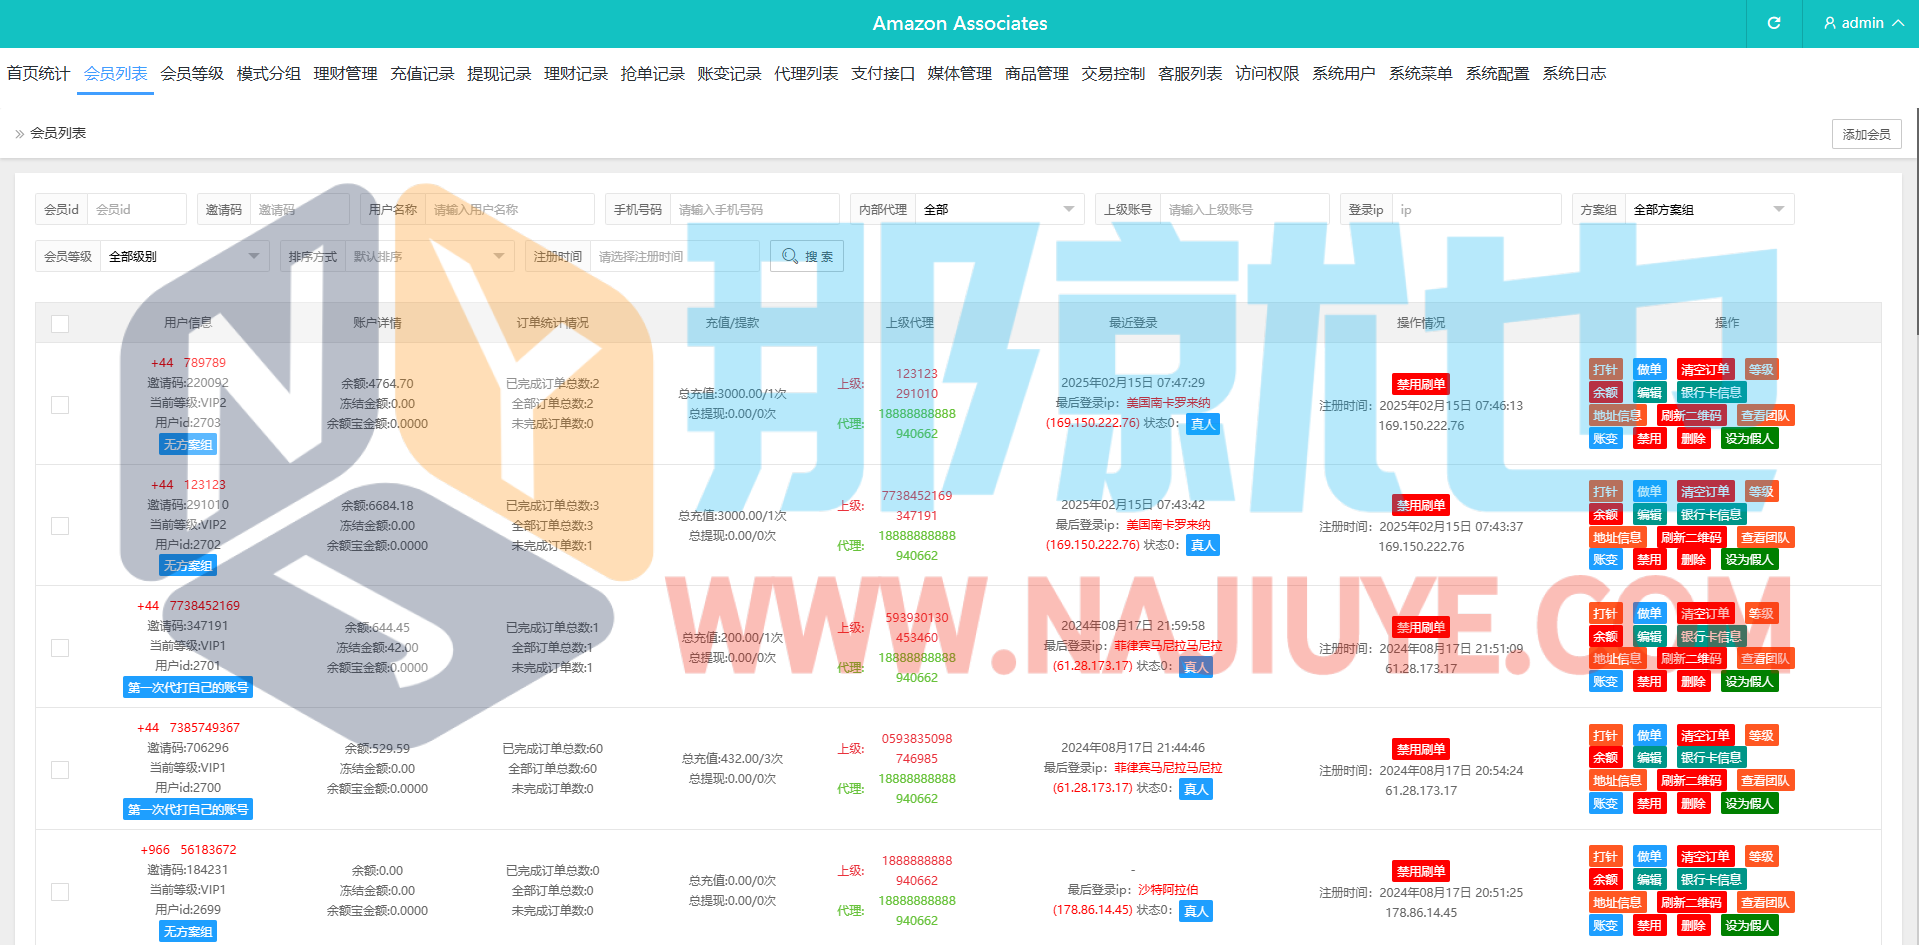This screenshot has height=945, width=1919.
Task: Click 查看团队 for user 7385749367
Action: tap(1765, 781)
